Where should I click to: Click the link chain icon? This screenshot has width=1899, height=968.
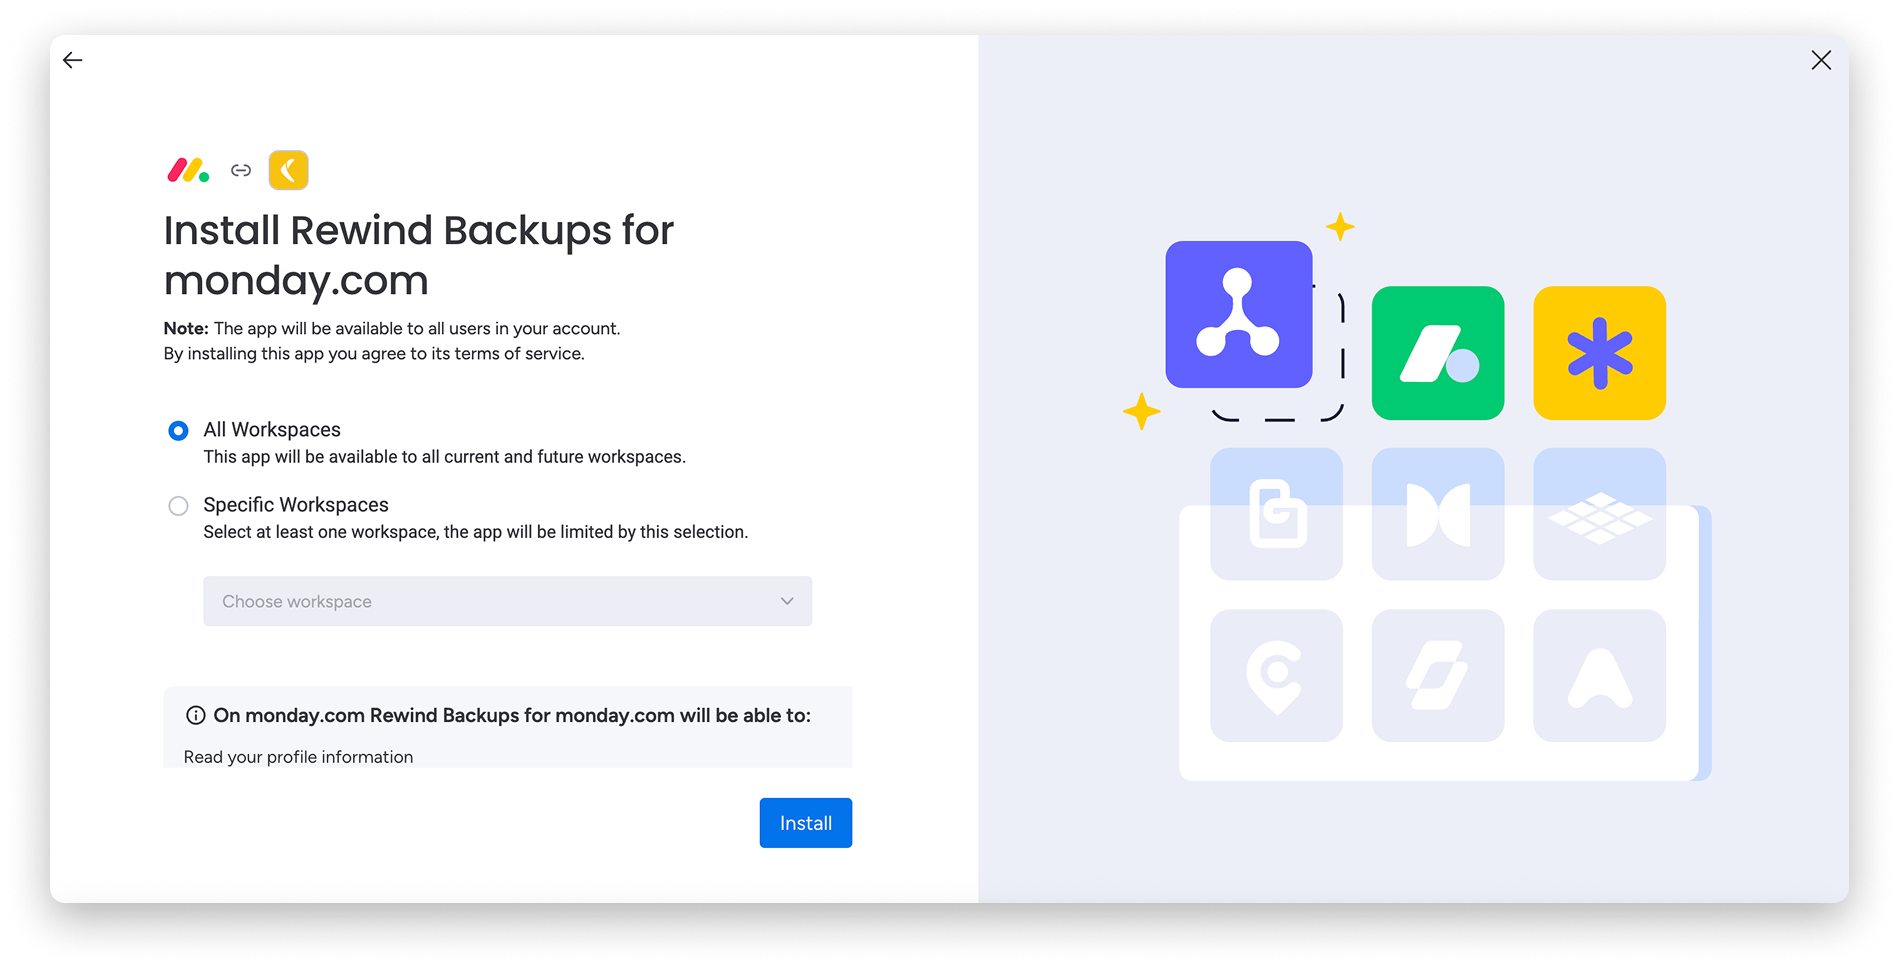pyautogui.click(x=241, y=170)
